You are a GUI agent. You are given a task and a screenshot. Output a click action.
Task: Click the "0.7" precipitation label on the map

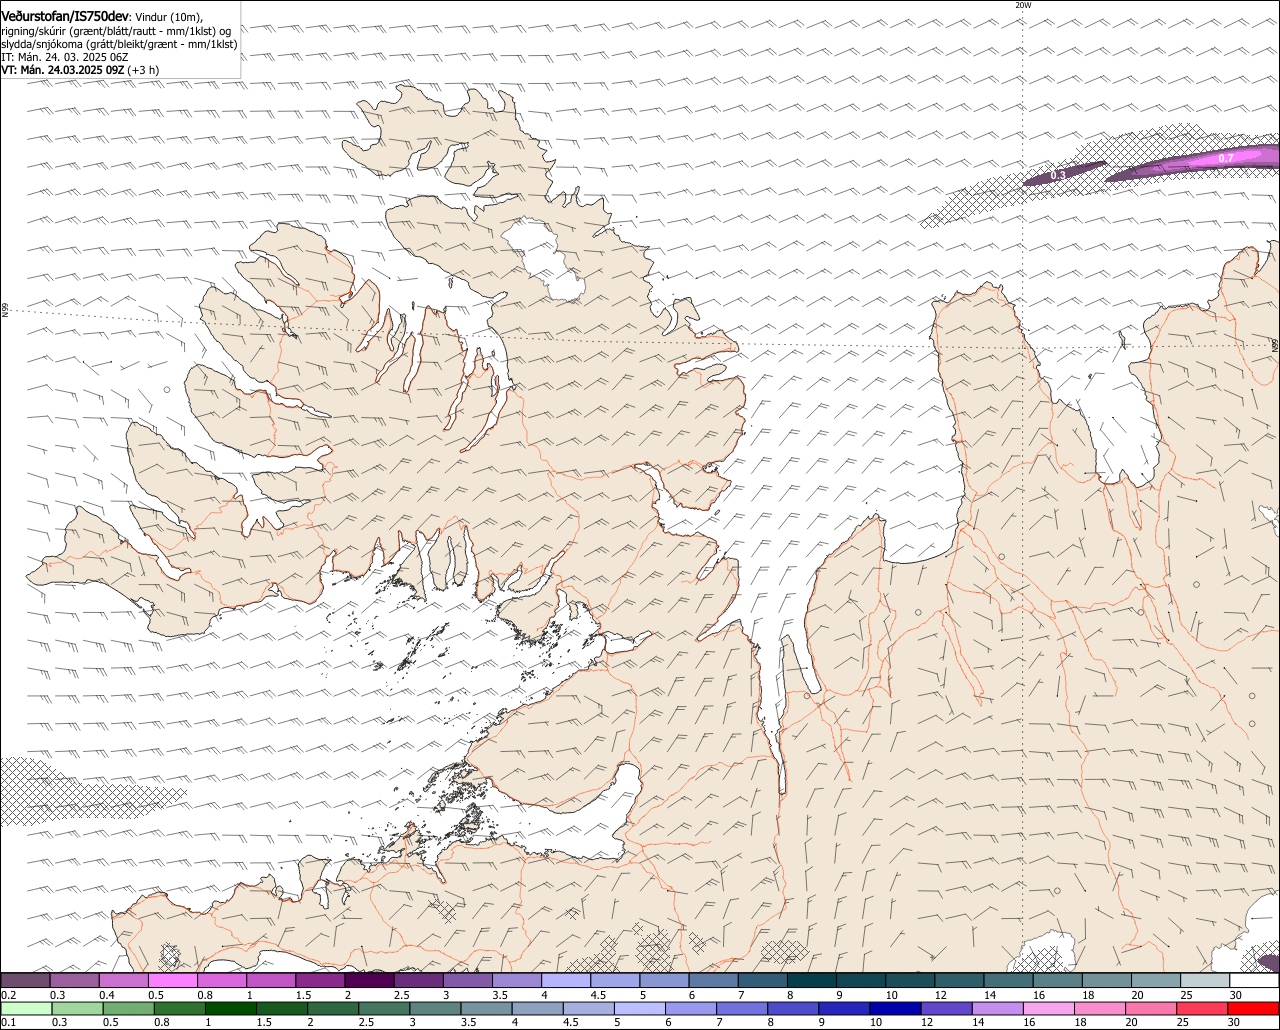pyautogui.click(x=1227, y=158)
